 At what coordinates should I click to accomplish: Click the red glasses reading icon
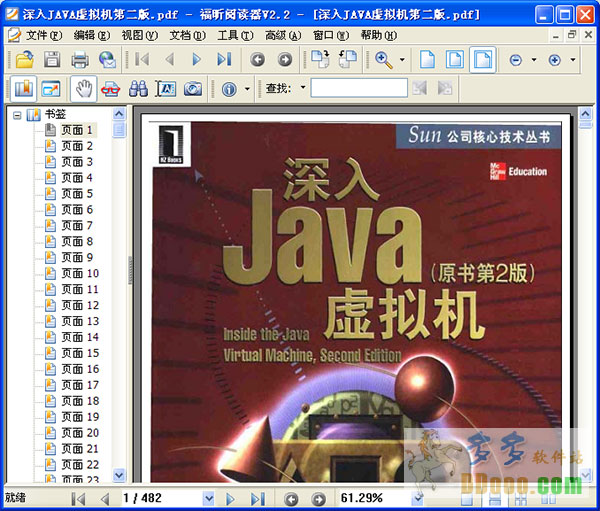coord(111,89)
